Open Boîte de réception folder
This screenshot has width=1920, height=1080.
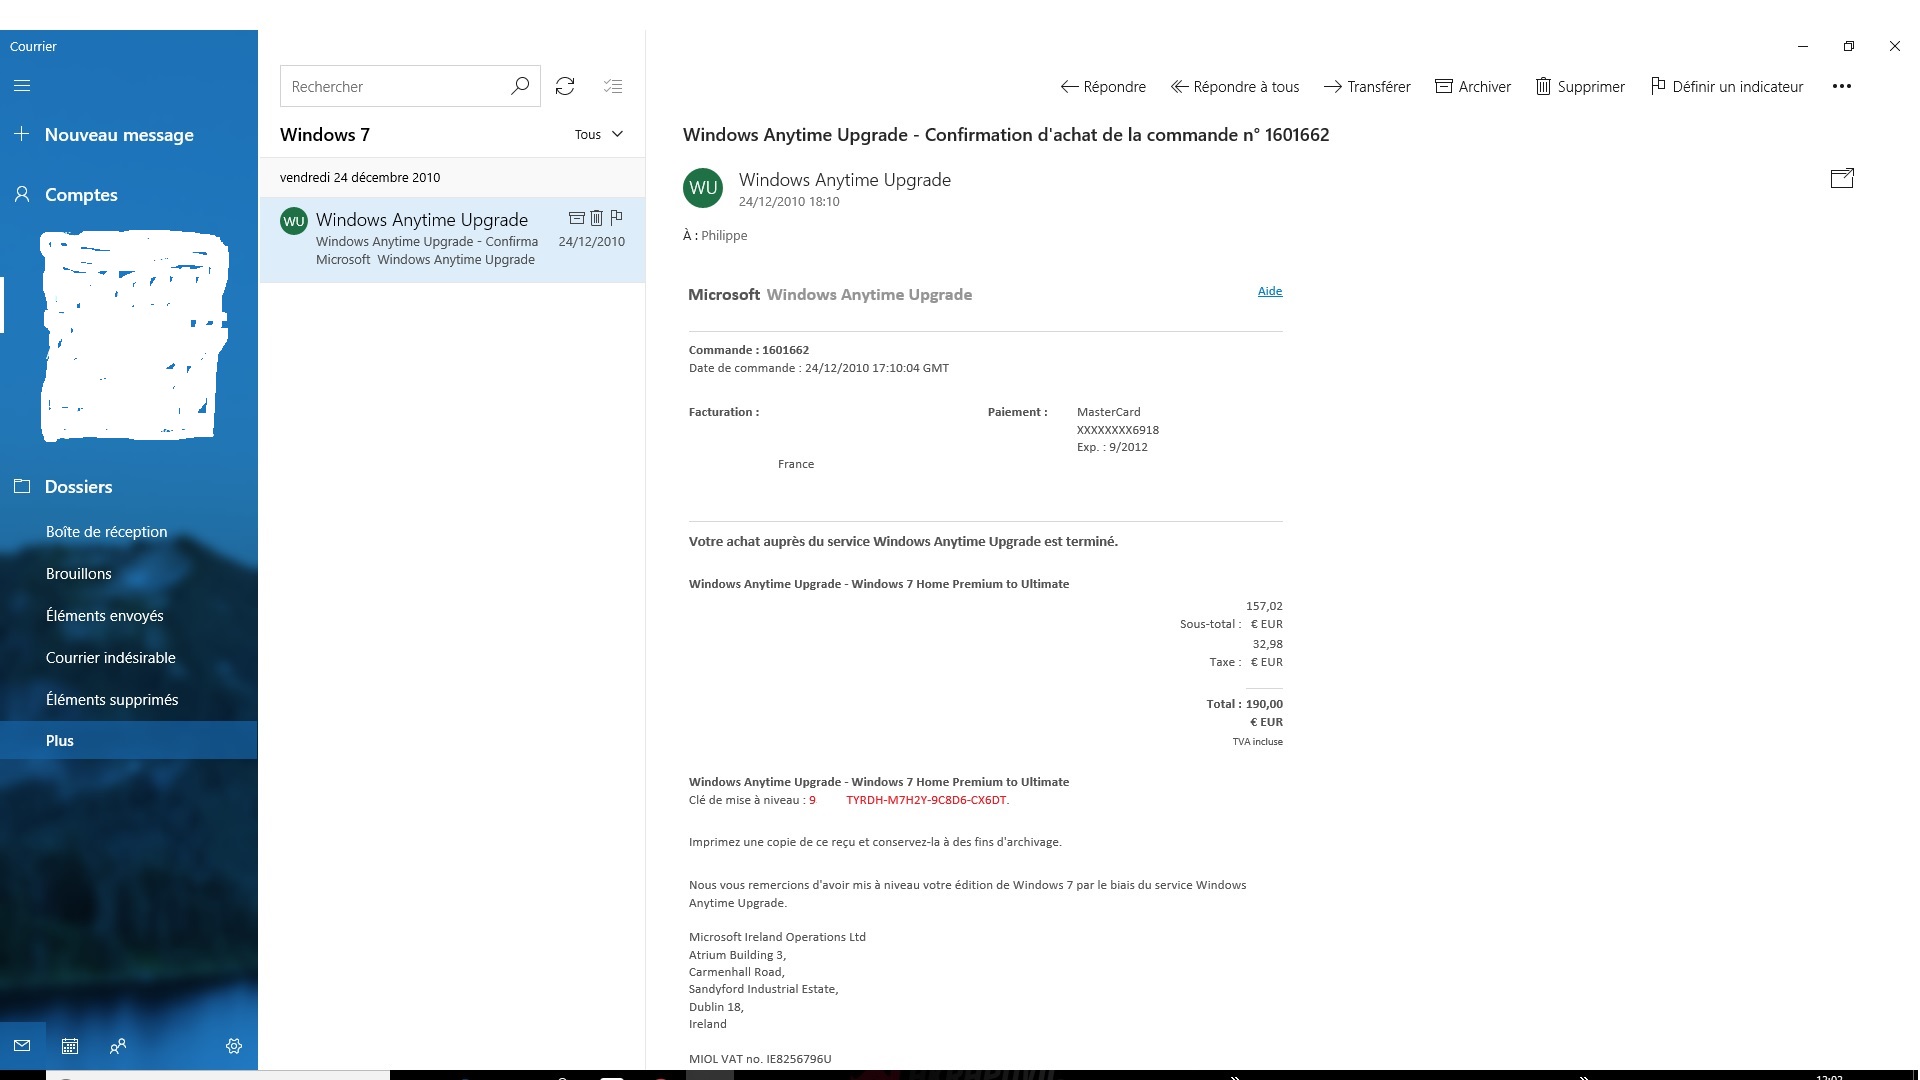[x=106, y=532]
